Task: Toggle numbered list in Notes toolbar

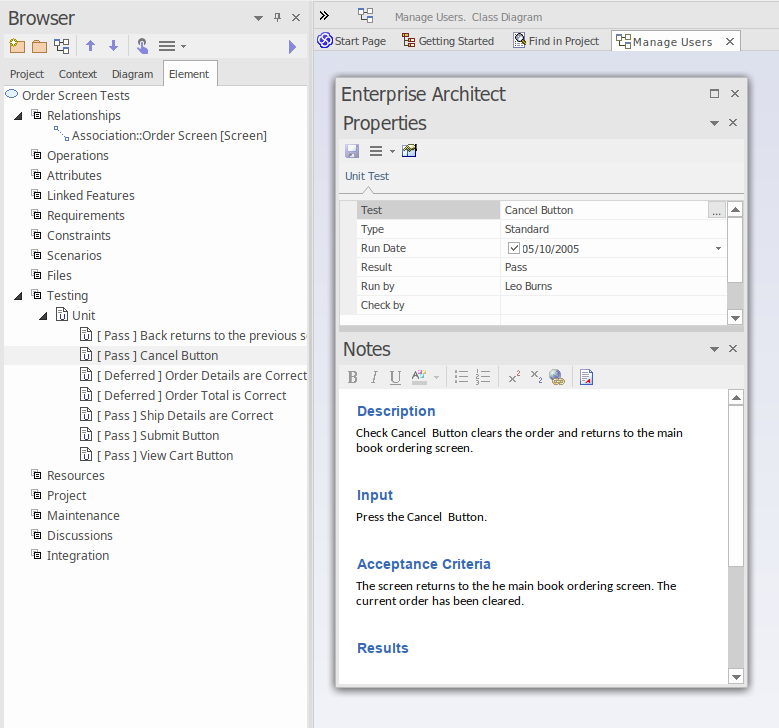Action: coord(483,377)
